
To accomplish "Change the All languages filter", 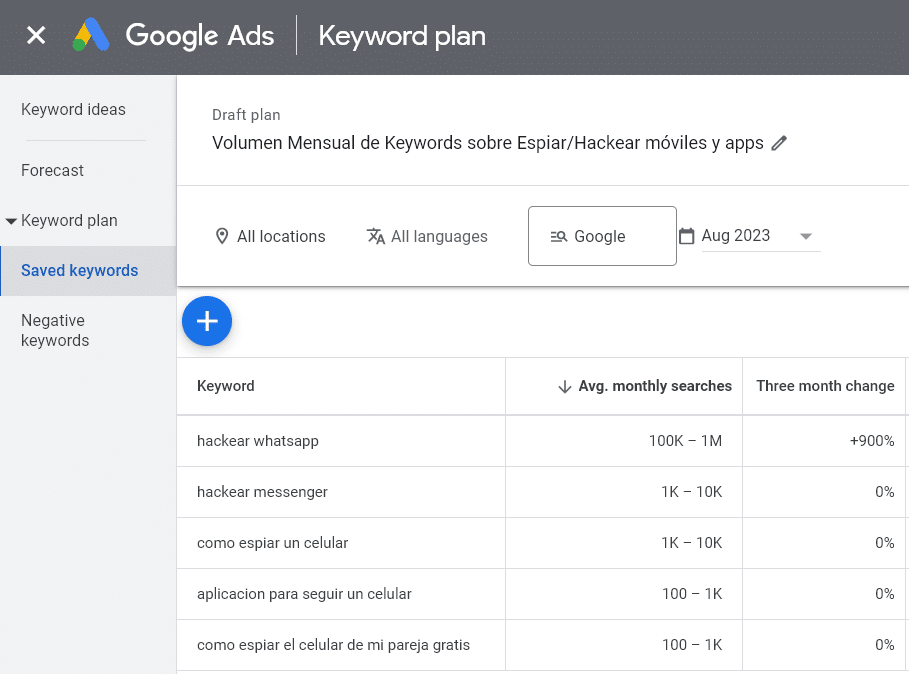I will [x=427, y=236].
